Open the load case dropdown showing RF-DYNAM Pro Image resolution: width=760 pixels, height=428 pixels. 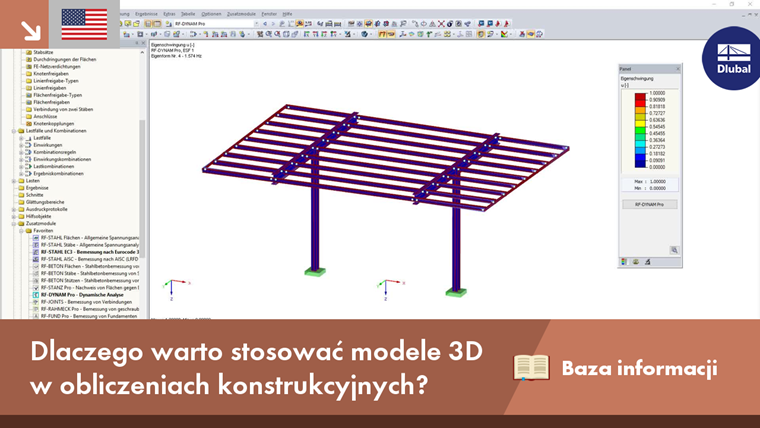(x=257, y=23)
